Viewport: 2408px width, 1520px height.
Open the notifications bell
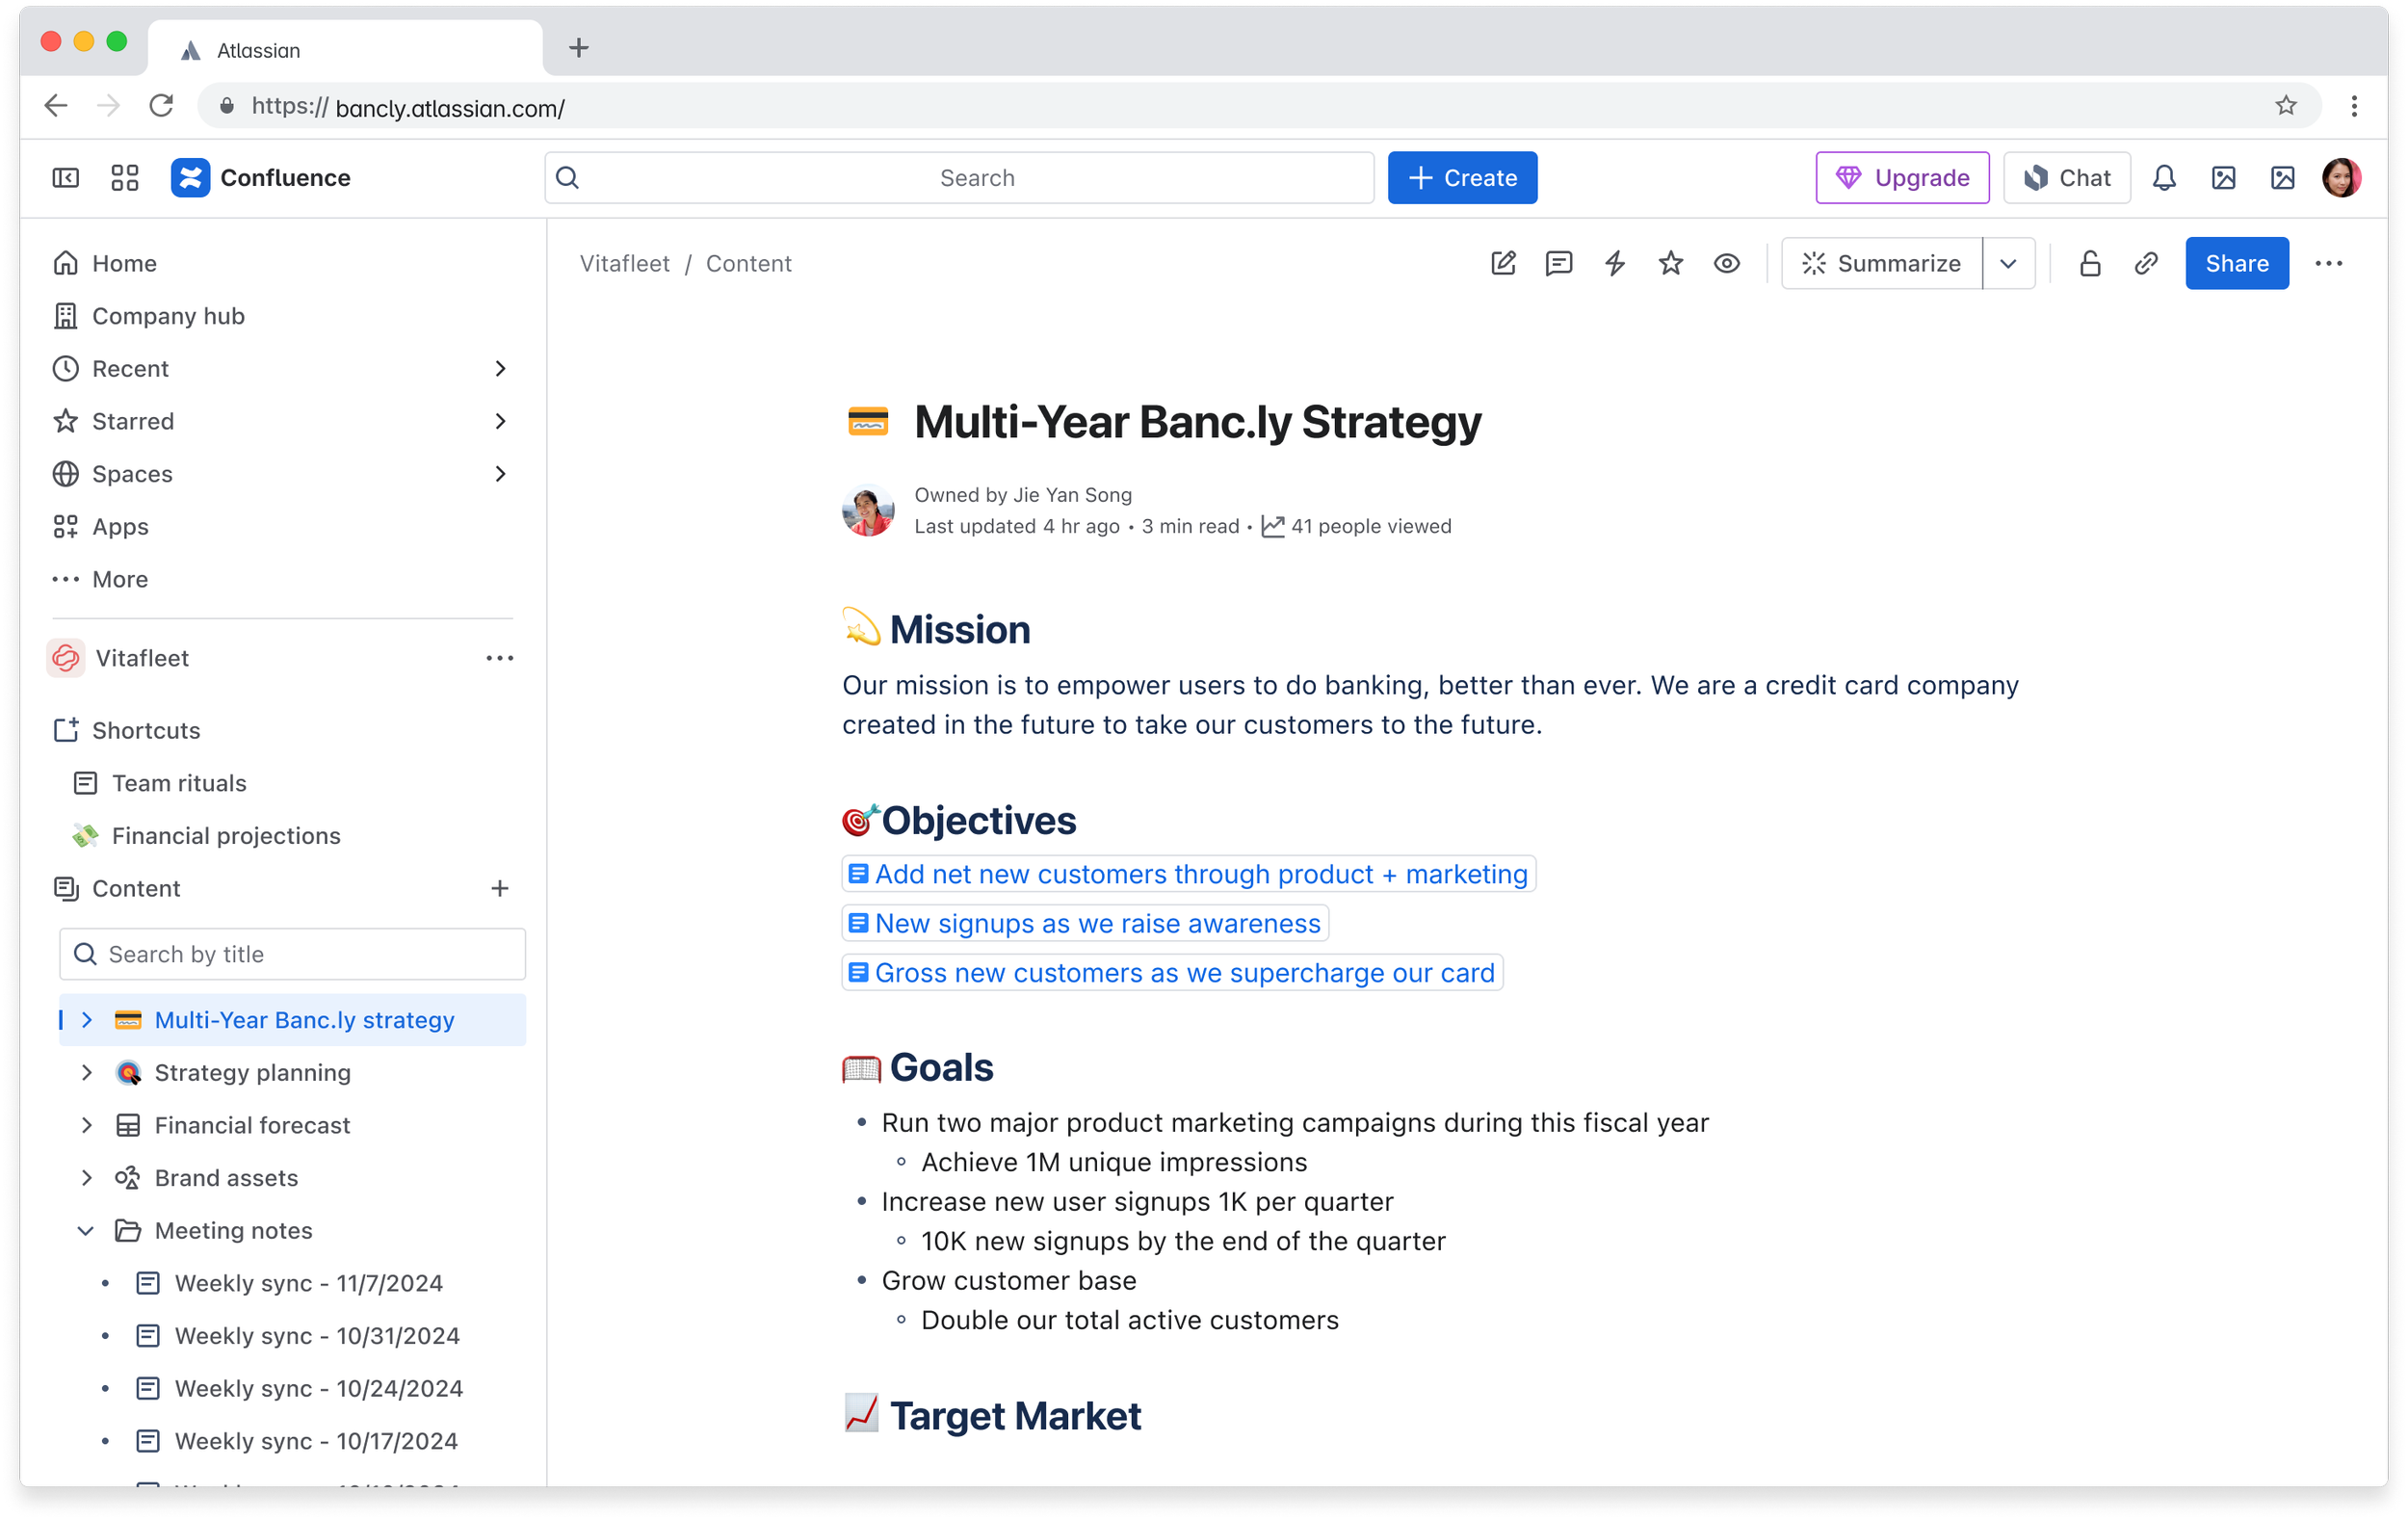[2164, 178]
